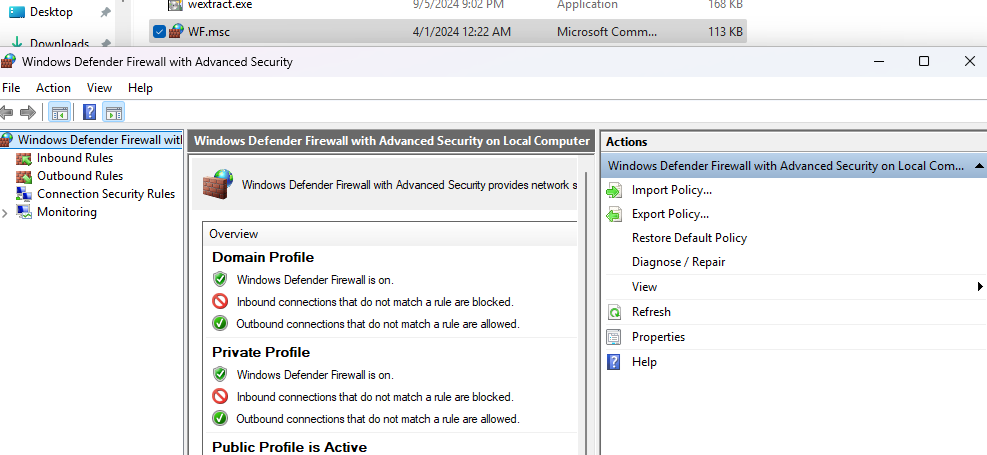Image resolution: width=987 pixels, height=455 pixels.
Task: Click the blue Help question-mark toolbar icon
Action: click(x=90, y=113)
